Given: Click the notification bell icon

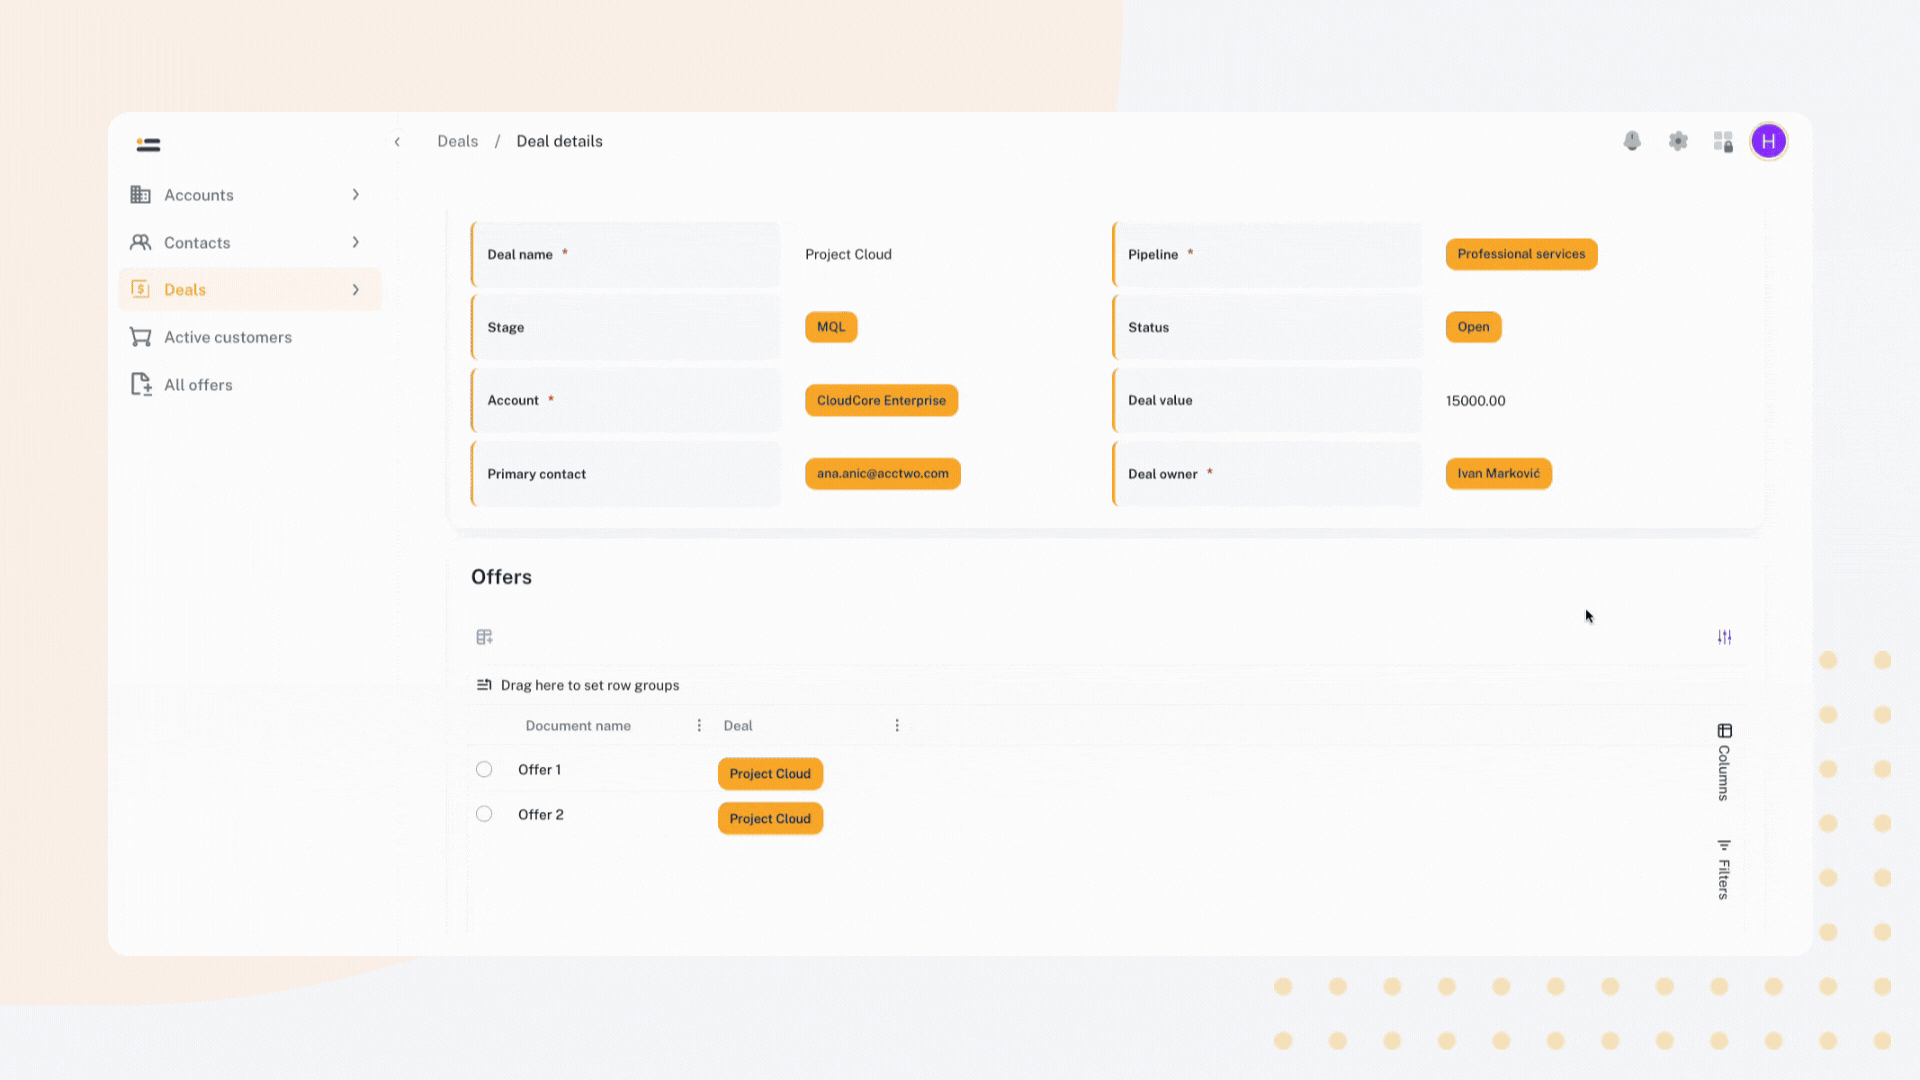Looking at the screenshot, I should tap(1632, 141).
